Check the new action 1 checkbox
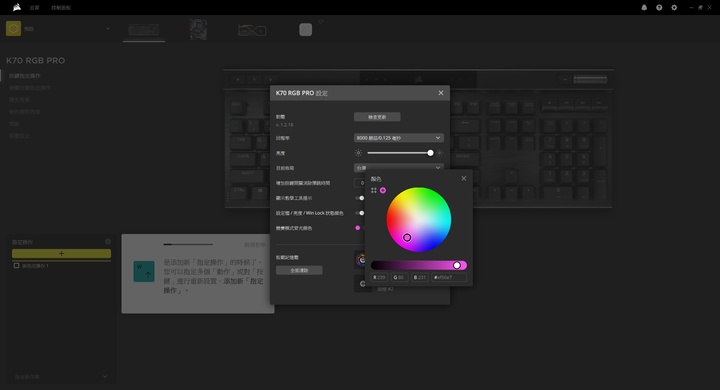Image resolution: width=720 pixels, height=390 pixels. (x=17, y=266)
